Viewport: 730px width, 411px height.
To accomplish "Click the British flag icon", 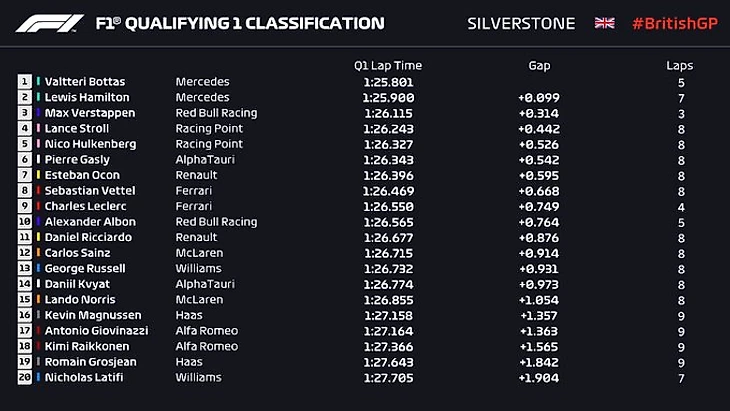I will (604, 23).
